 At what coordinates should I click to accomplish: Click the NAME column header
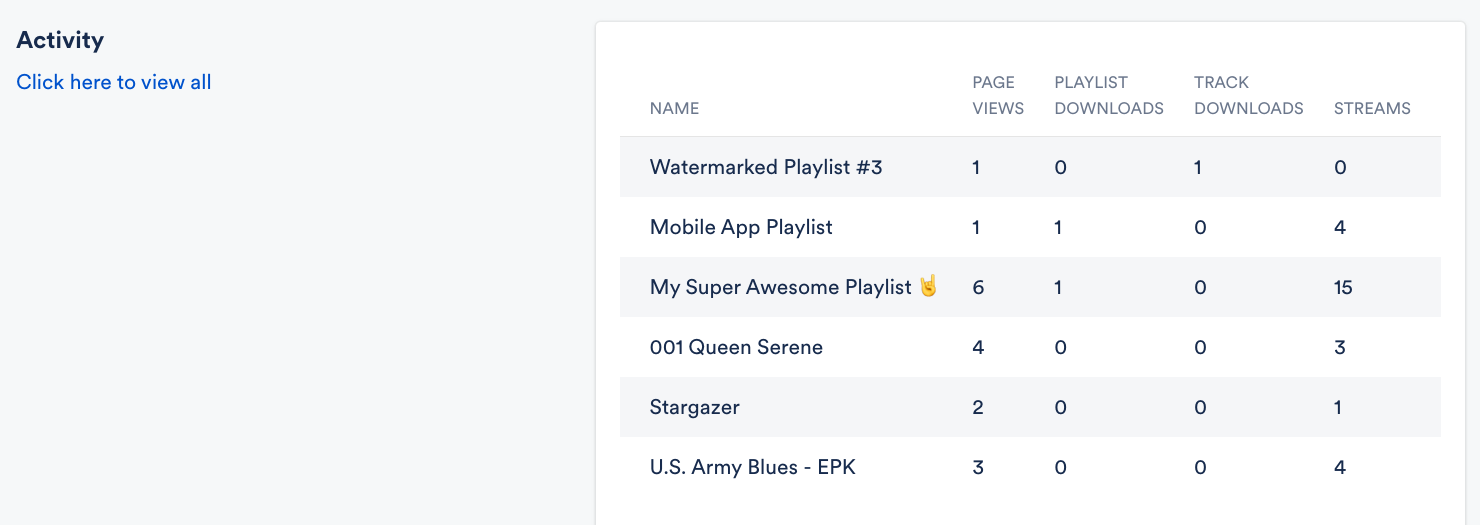tap(675, 108)
